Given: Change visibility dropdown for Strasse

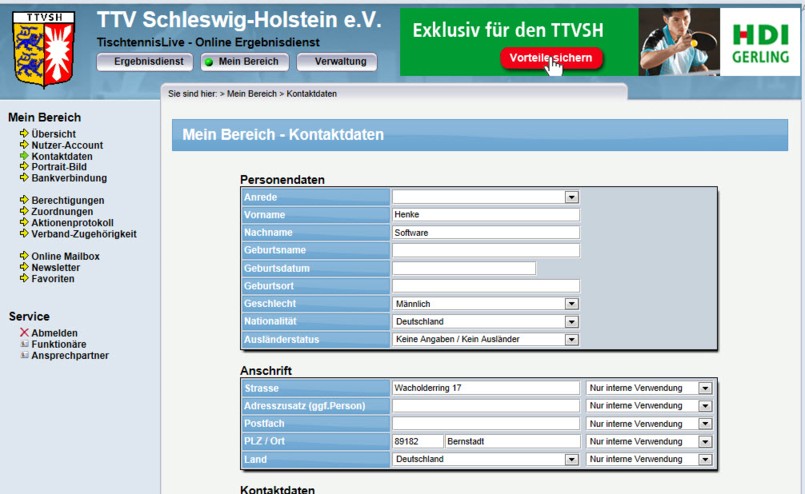Looking at the screenshot, I should pyautogui.click(x=704, y=388).
